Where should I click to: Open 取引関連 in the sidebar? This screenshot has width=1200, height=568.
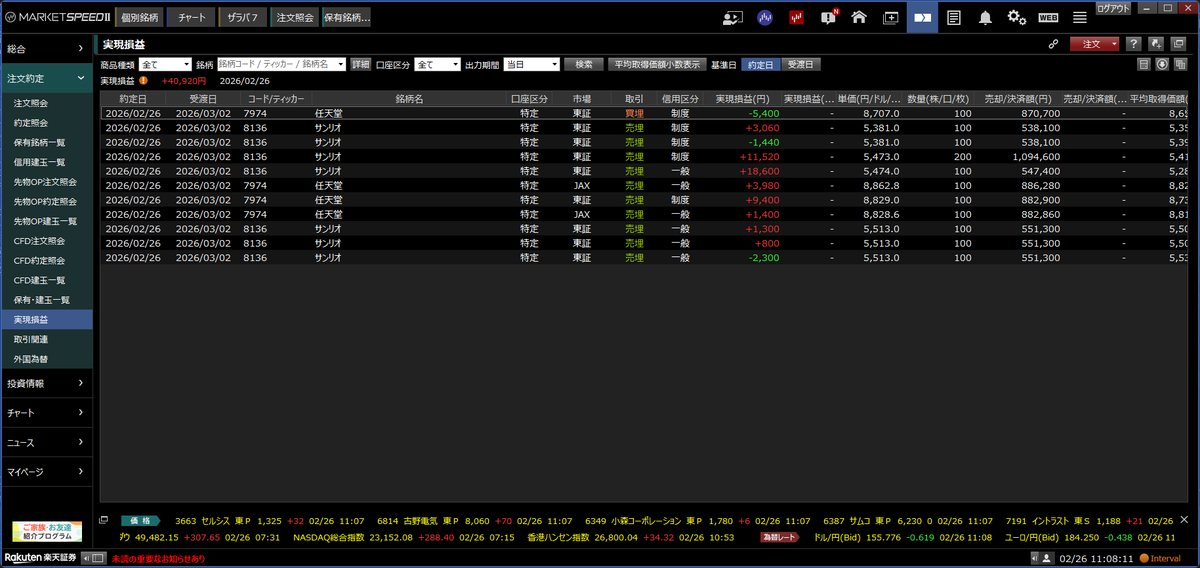coord(46,339)
